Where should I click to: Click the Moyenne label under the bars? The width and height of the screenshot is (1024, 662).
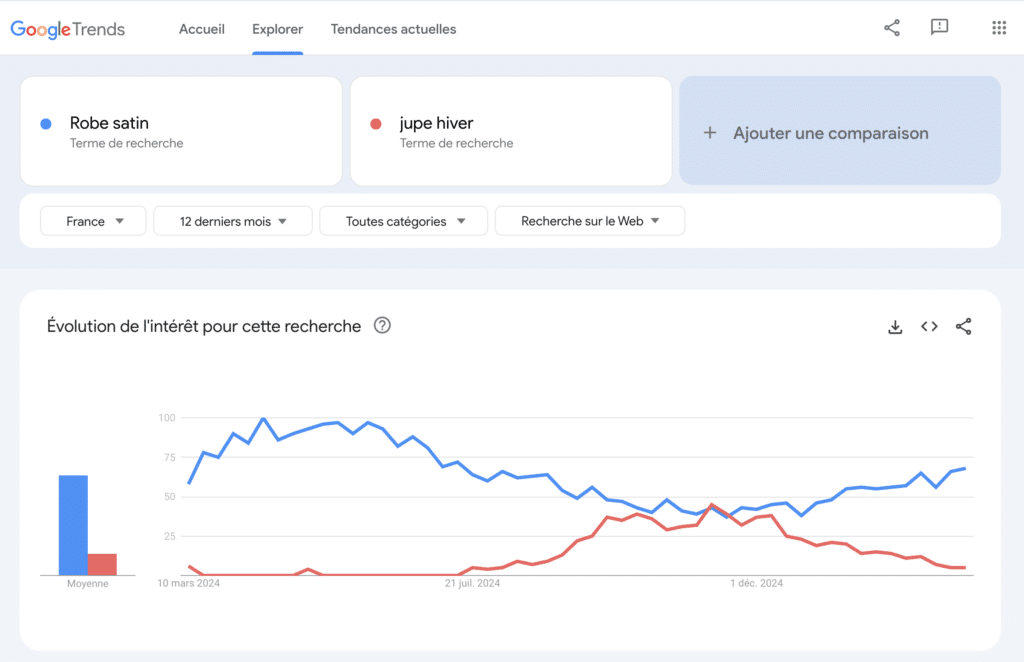[88, 584]
